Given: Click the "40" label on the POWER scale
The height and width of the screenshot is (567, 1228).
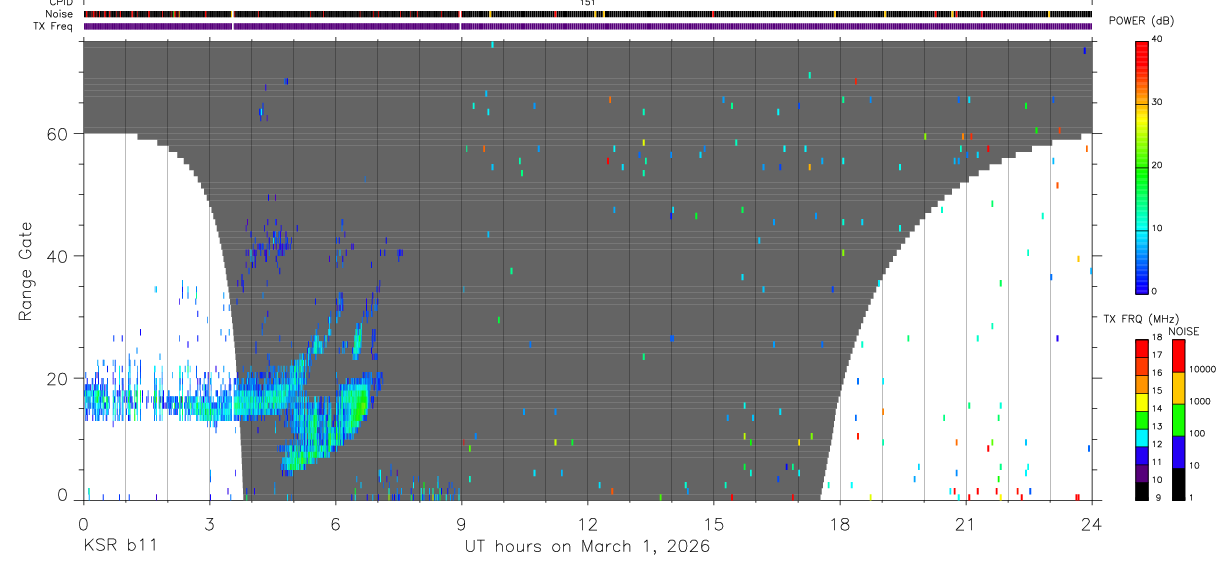Looking at the screenshot, I should pos(1157,39).
